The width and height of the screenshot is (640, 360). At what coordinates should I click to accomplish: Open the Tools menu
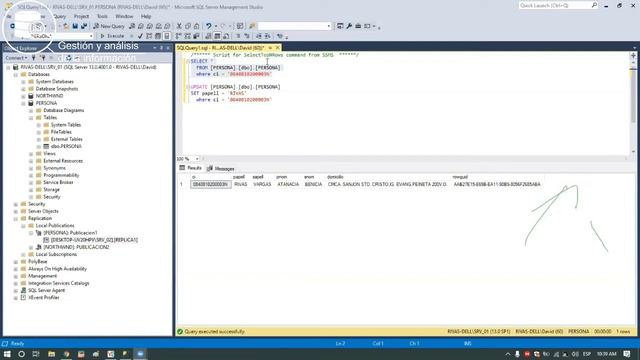102,16
